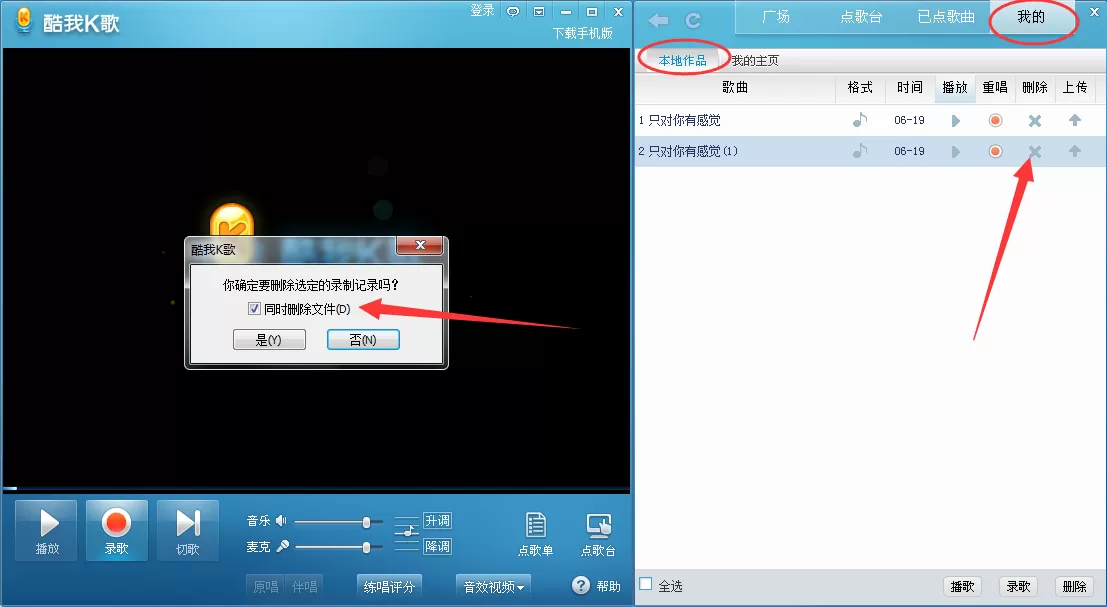Screen dimensions: 1107x607
Task: Sort by 格式 column header
Action: 860,88
